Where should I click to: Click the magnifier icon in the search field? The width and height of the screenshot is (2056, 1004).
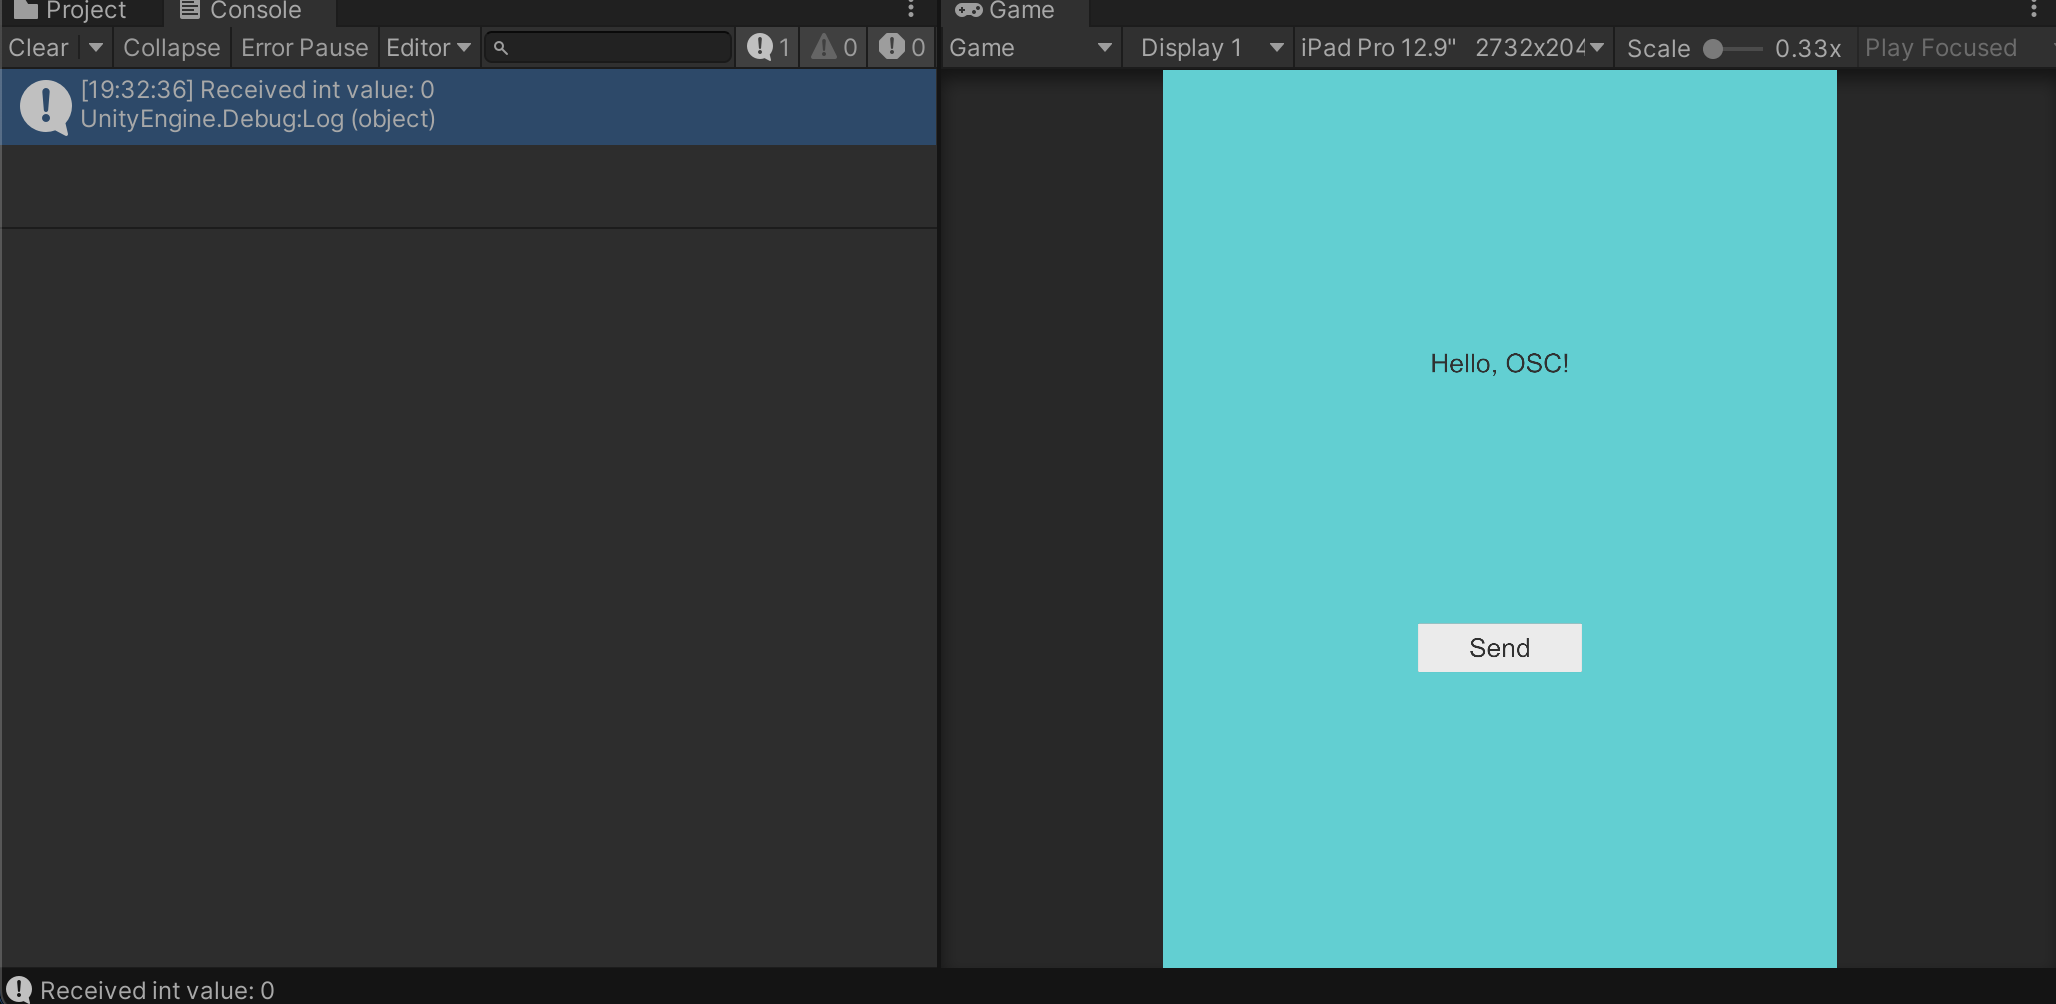pos(501,48)
